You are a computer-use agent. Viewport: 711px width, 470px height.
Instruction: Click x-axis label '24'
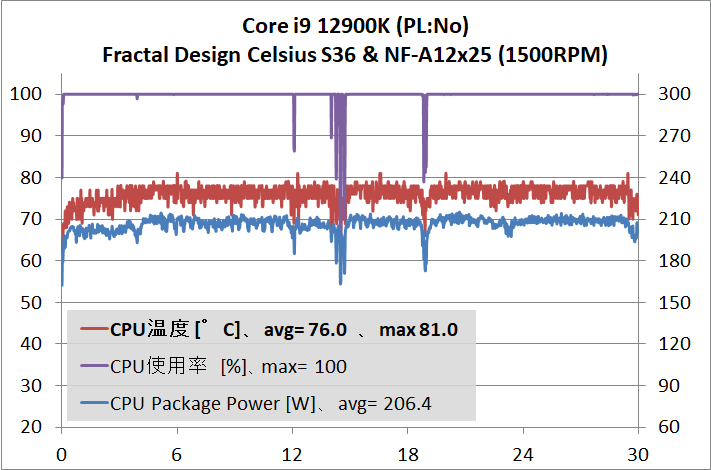pos(523,455)
